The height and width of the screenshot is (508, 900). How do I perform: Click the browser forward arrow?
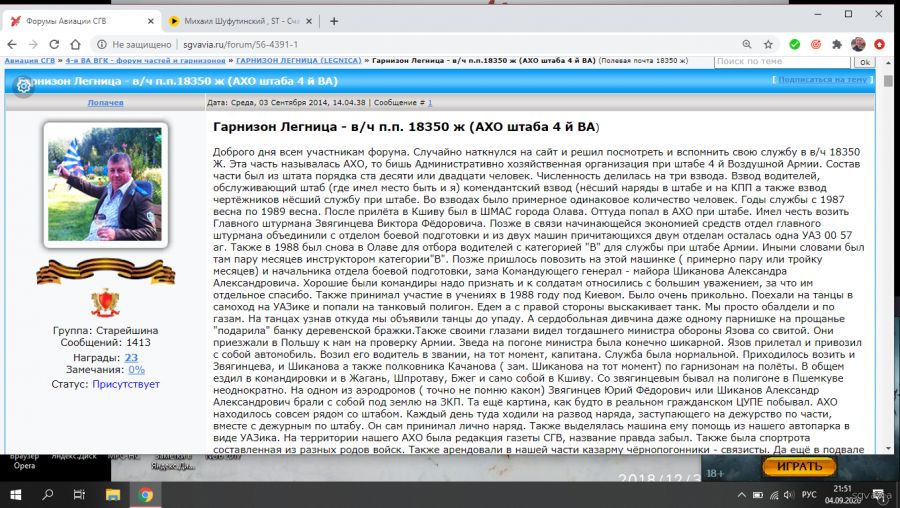[x=33, y=44]
